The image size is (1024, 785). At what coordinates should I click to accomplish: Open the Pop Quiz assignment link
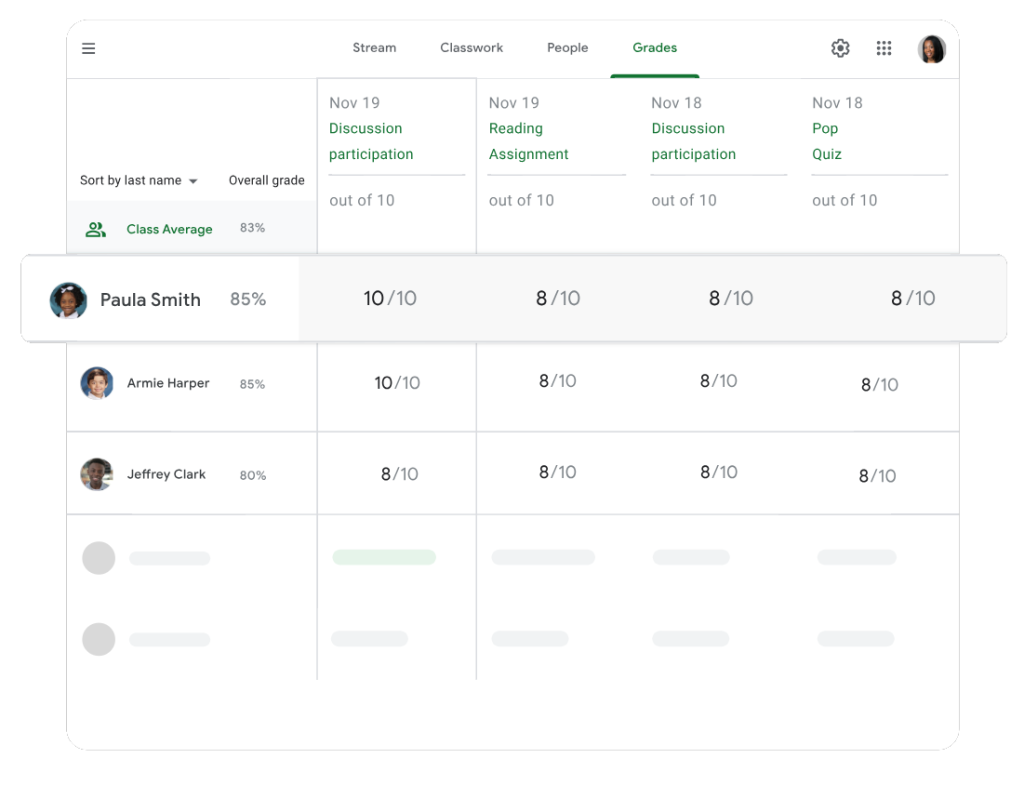tap(826, 141)
